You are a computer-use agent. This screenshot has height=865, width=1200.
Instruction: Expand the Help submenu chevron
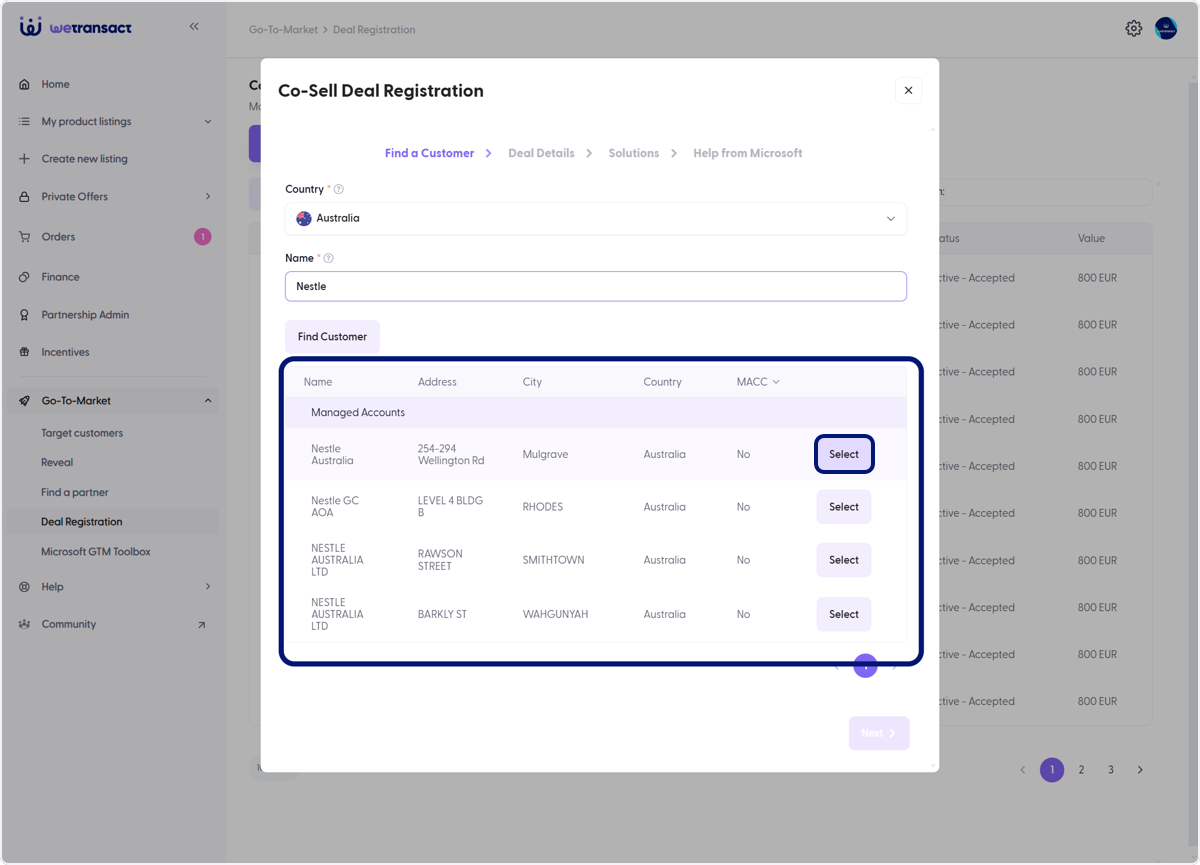(x=208, y=587)
